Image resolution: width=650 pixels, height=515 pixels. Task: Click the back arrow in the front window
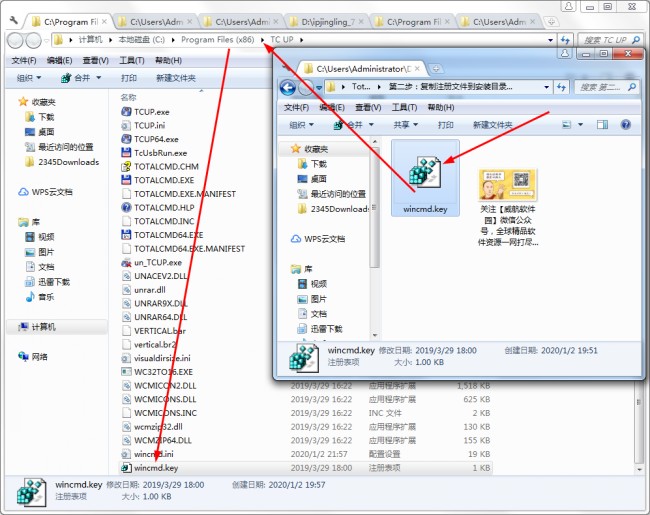(x=288, y=87)
